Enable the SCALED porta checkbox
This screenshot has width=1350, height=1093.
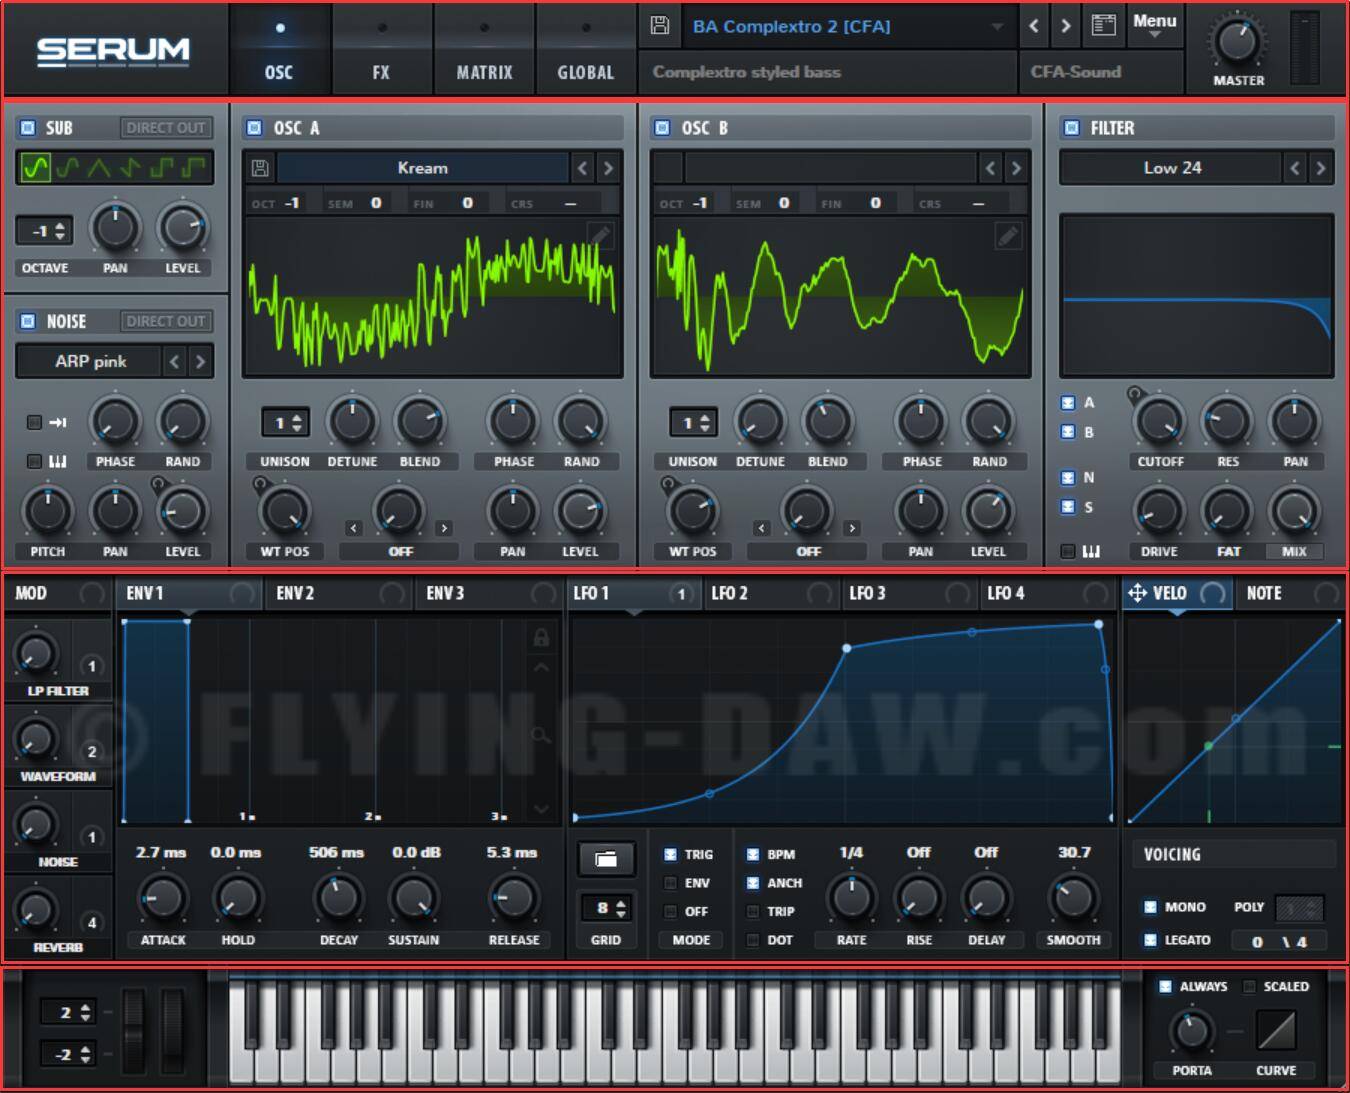click(1249, 987)
